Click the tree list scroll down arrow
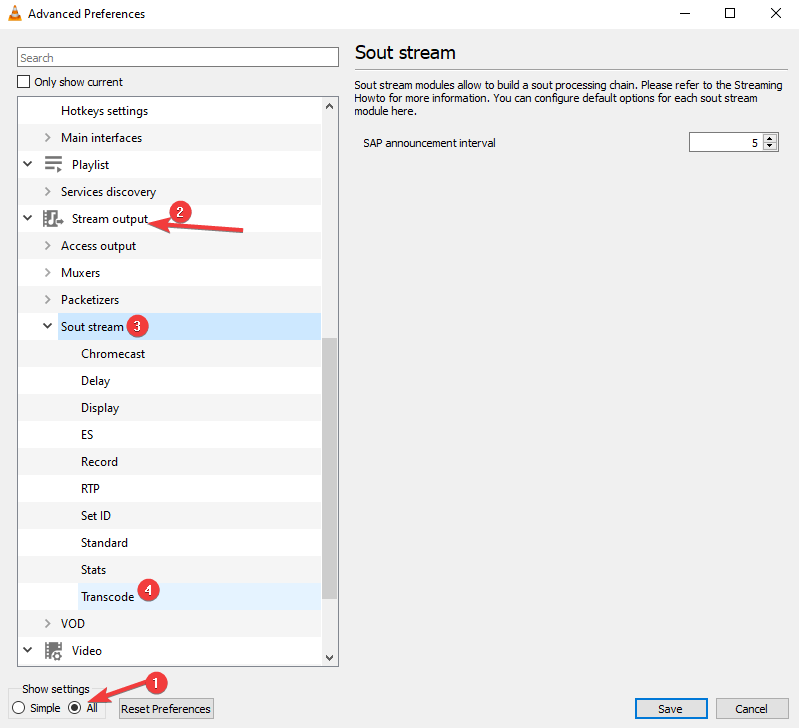Screen dimensions: 799x728 coord(329,657)
